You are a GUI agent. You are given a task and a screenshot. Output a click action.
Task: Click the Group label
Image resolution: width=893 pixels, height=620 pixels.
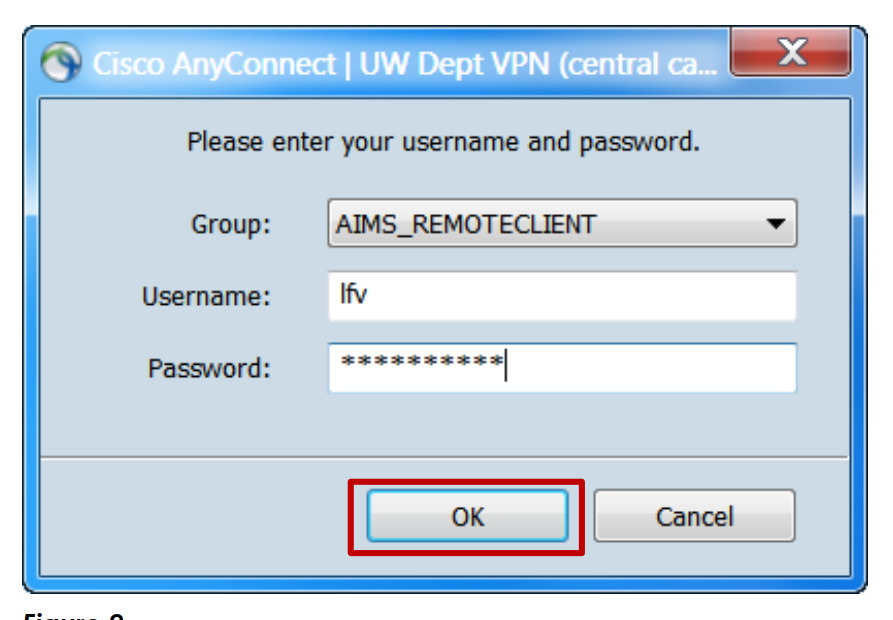pos(231,224)
